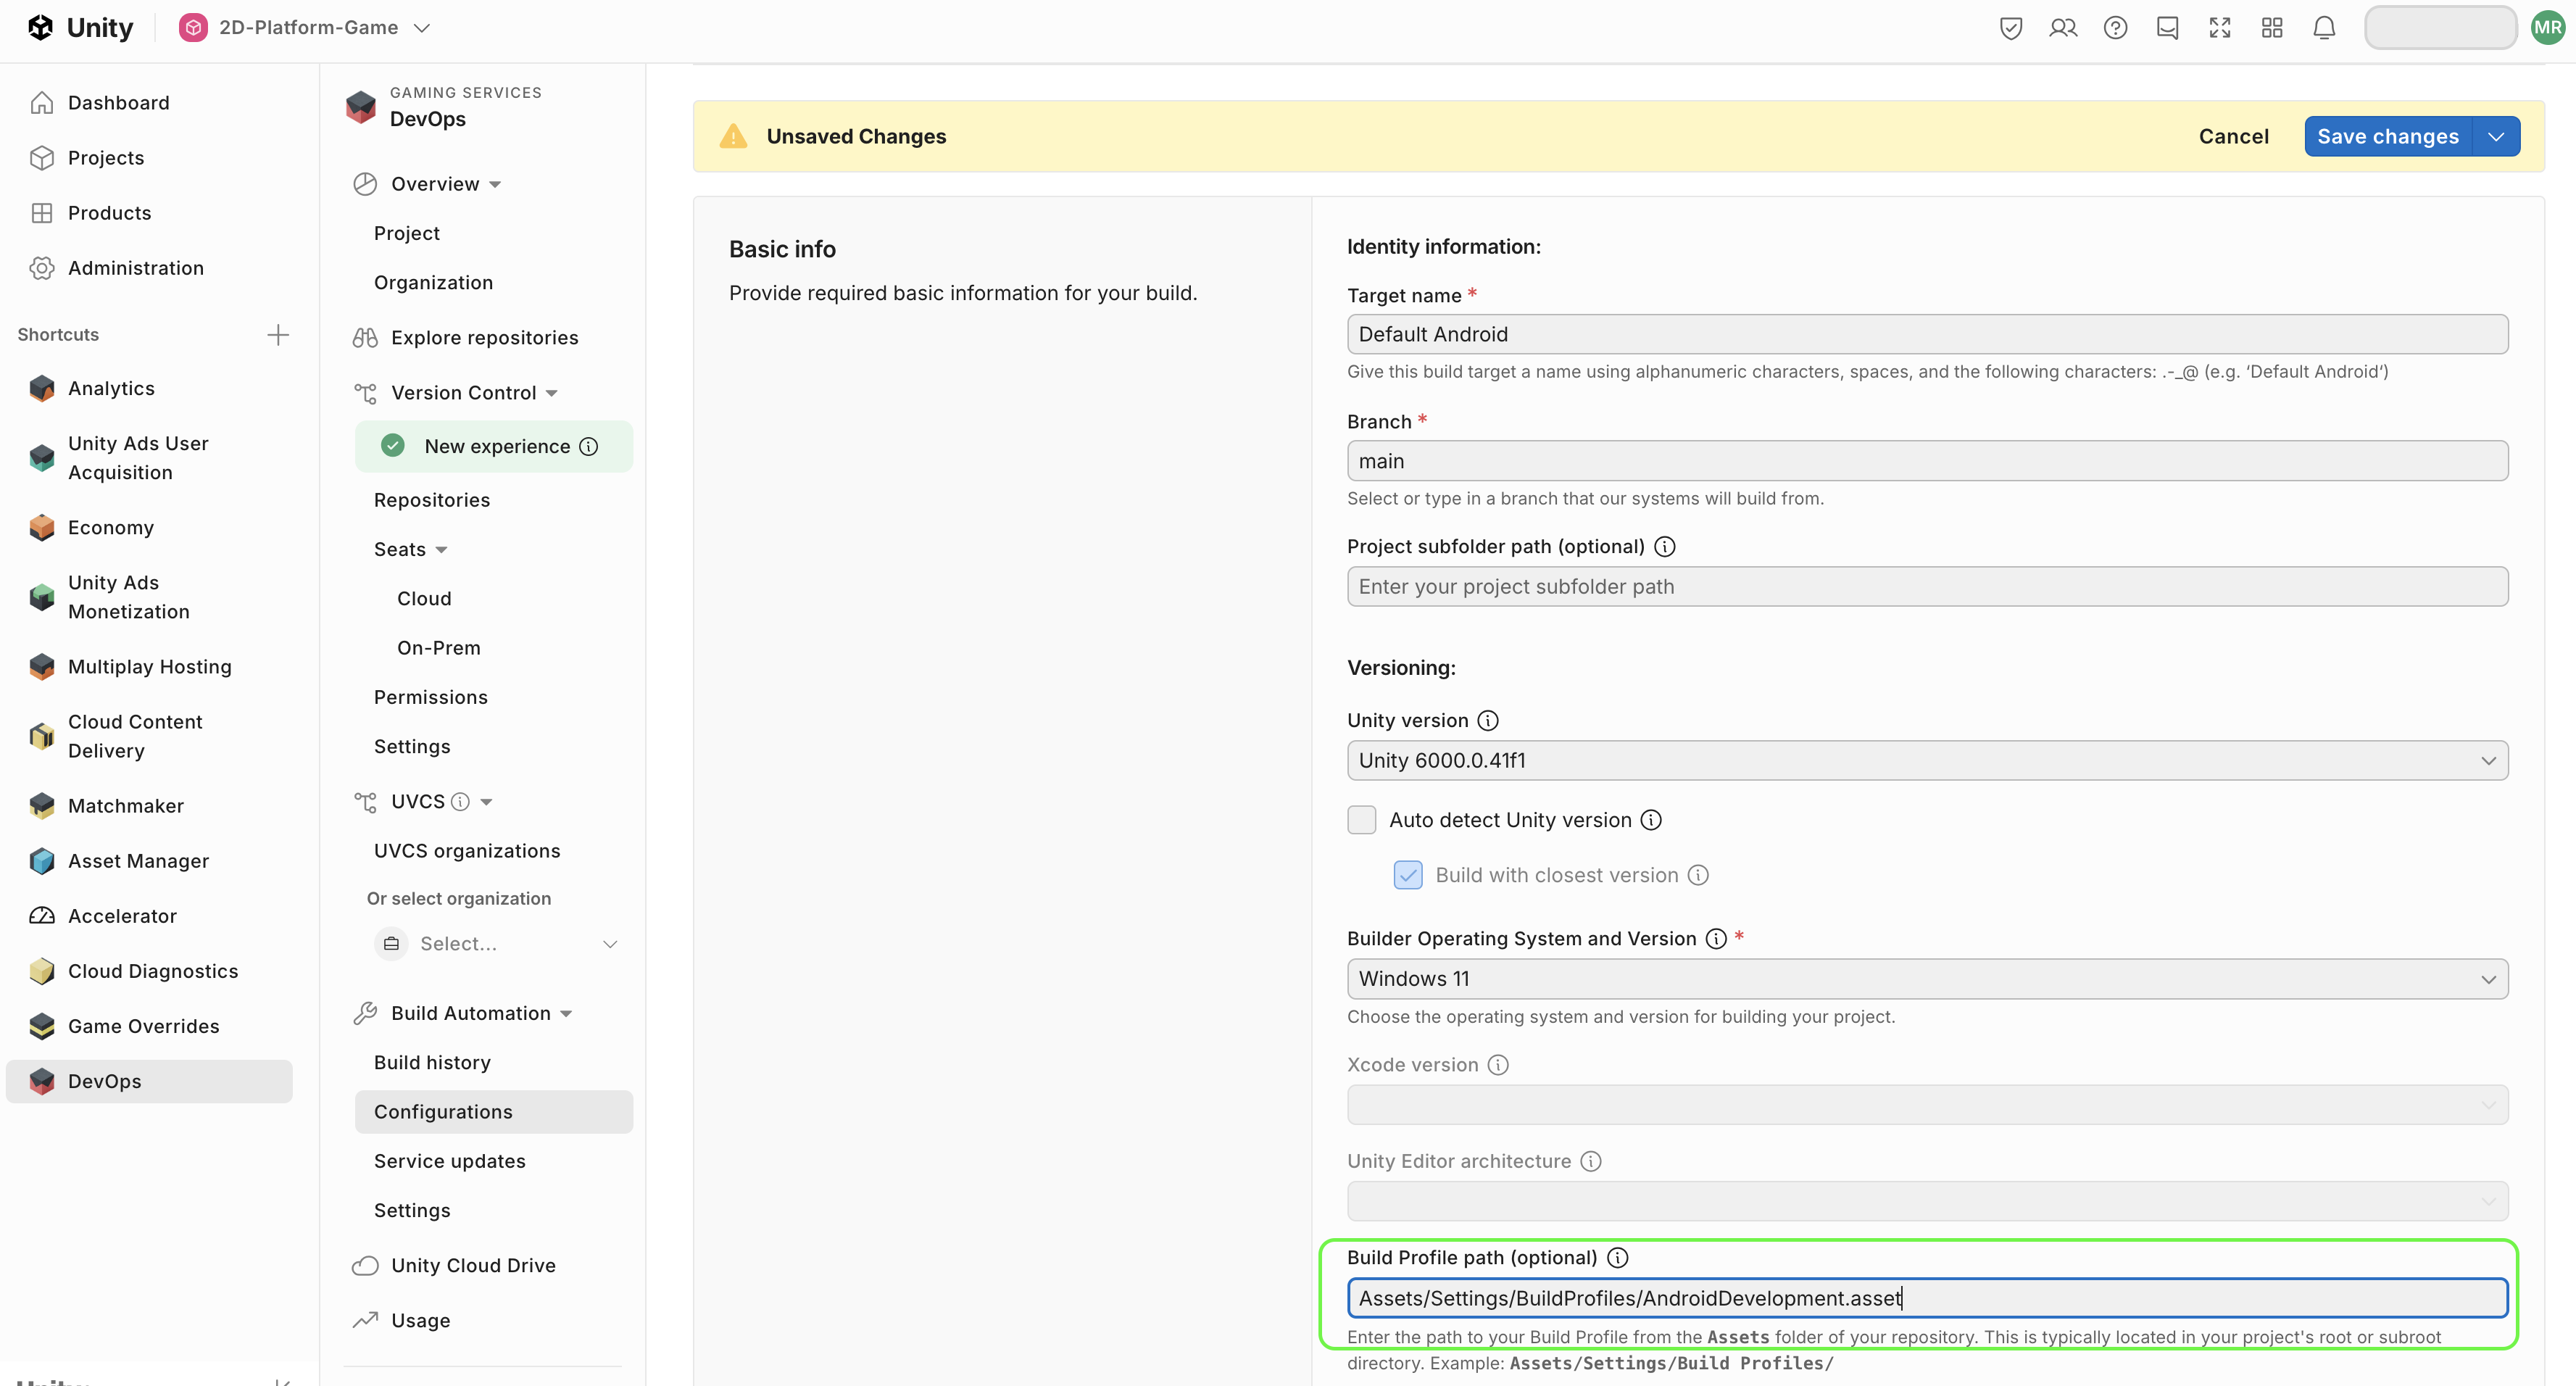Collapse the Overview section
This screenshot has height=1386, width=2576.
click(495, 185)
